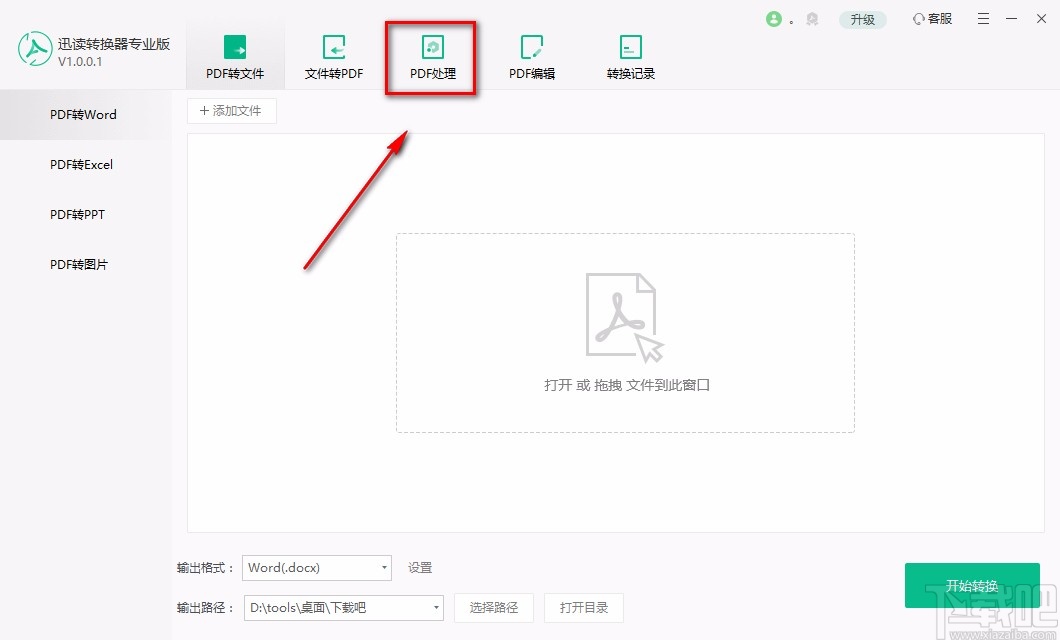Open the highlighted PDF处理 tool
The width and height of the screenshot is (1060, 640).
pyautogui.click(x=430, y=55)
